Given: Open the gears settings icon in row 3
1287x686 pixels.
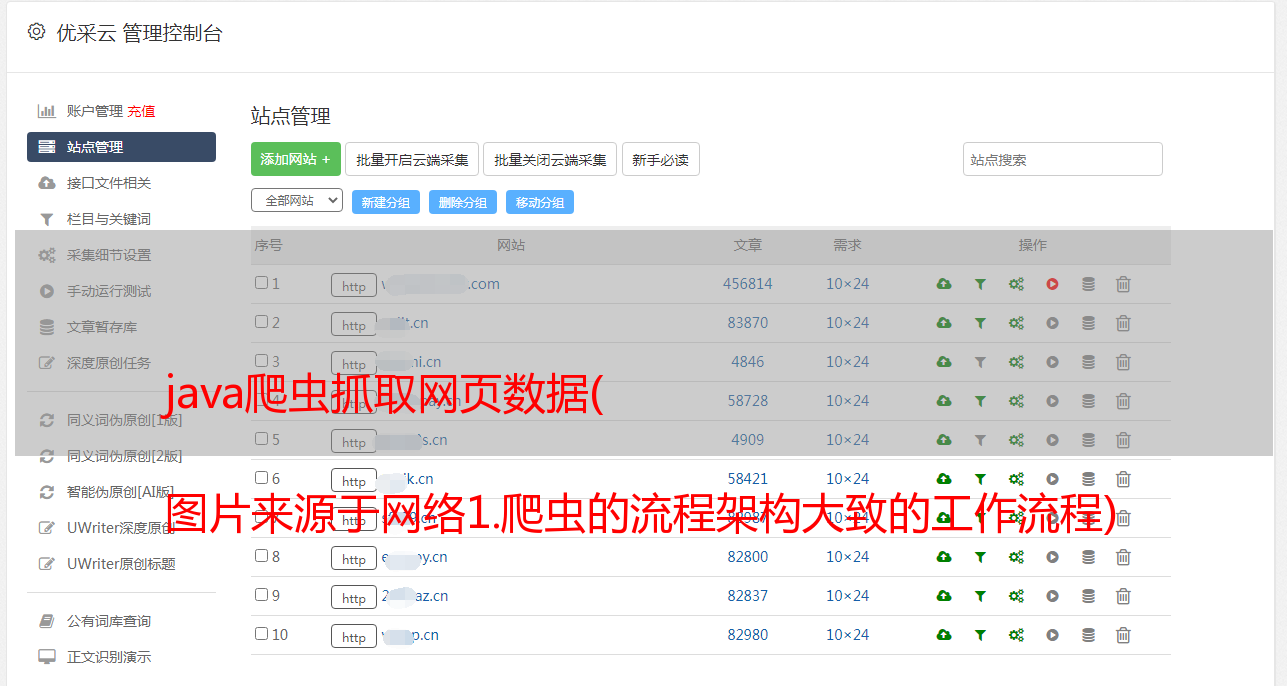Looking at the screenshot, I should 1016,362.
